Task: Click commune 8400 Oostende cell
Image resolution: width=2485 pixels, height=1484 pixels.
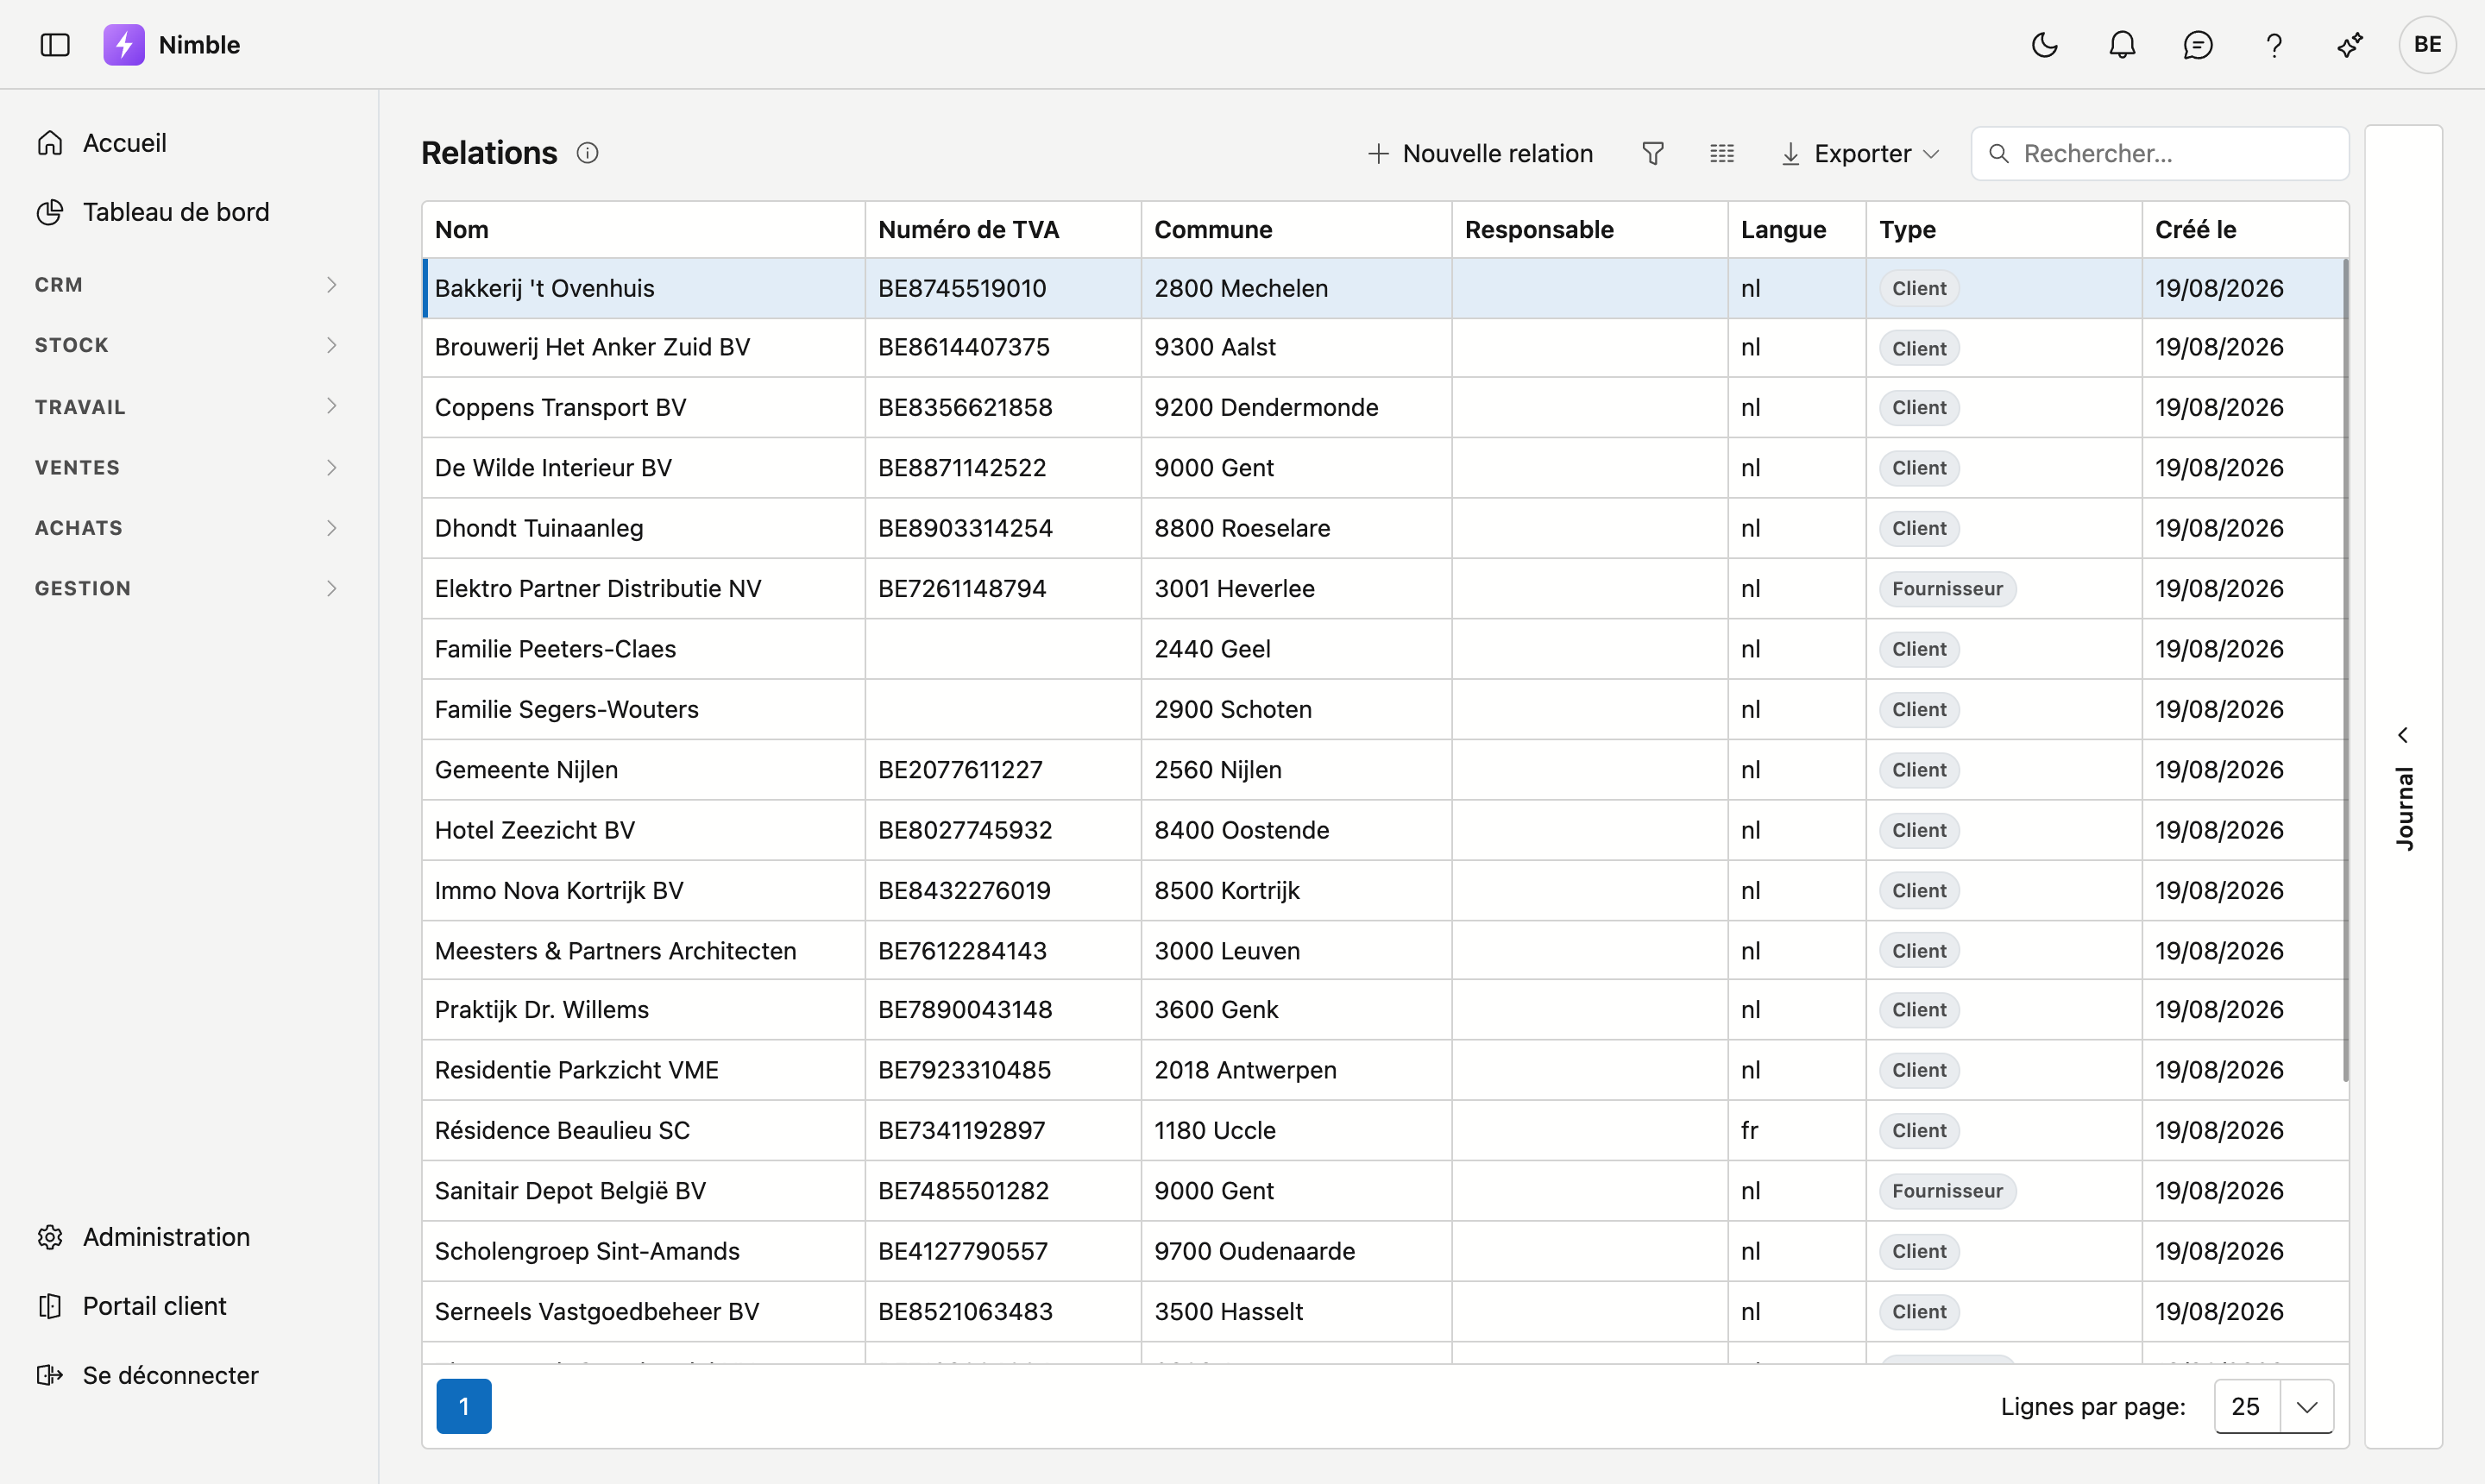Action: click(1296, 830)
